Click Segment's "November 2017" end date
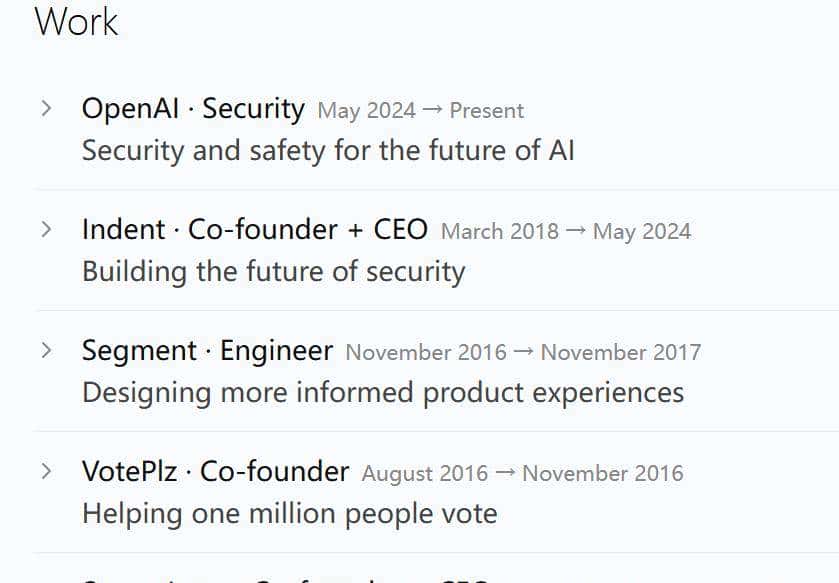The image size is (839, 583). coord(621,353)
